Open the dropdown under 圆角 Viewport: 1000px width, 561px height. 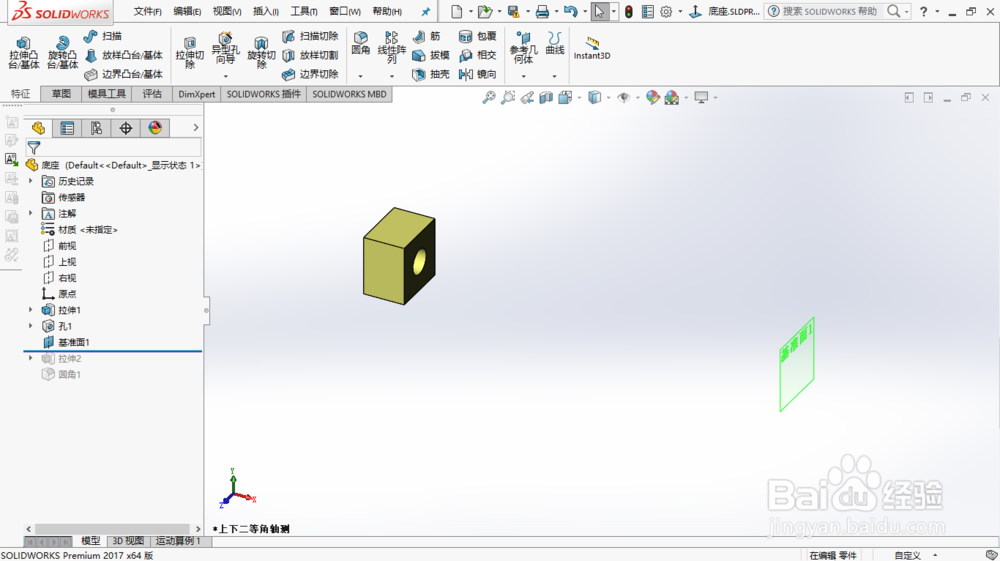(x=360, y=76)
